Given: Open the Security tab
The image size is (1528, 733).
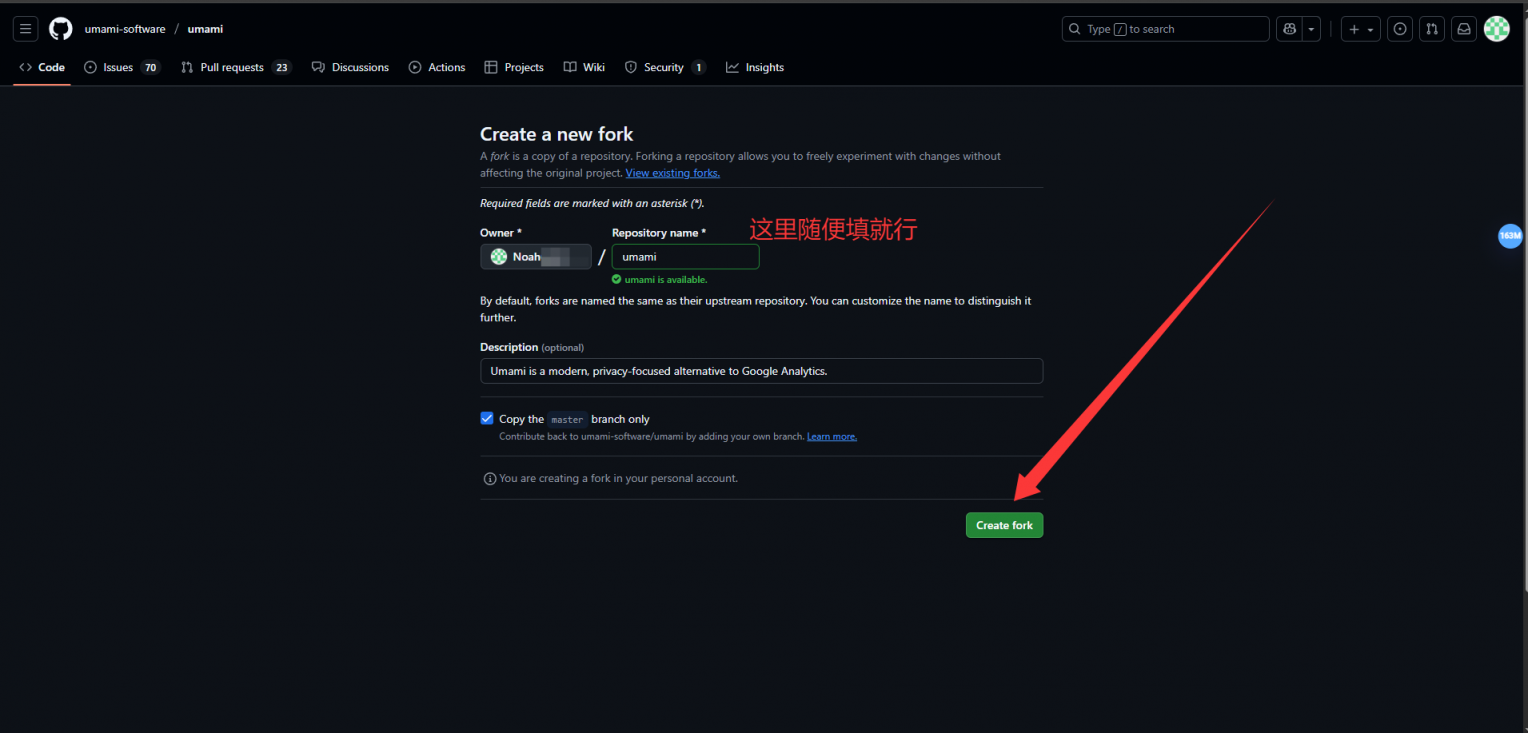Looking at the screenshot, I should (665, 67).
